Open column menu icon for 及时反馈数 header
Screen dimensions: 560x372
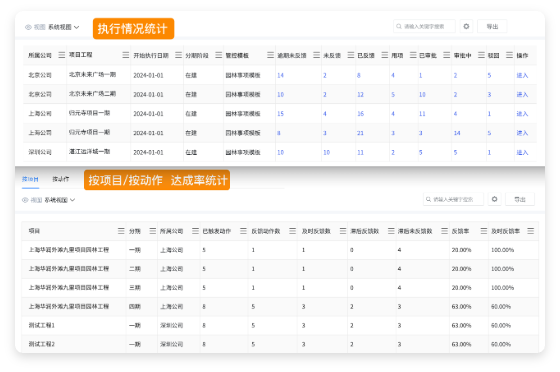343,231
